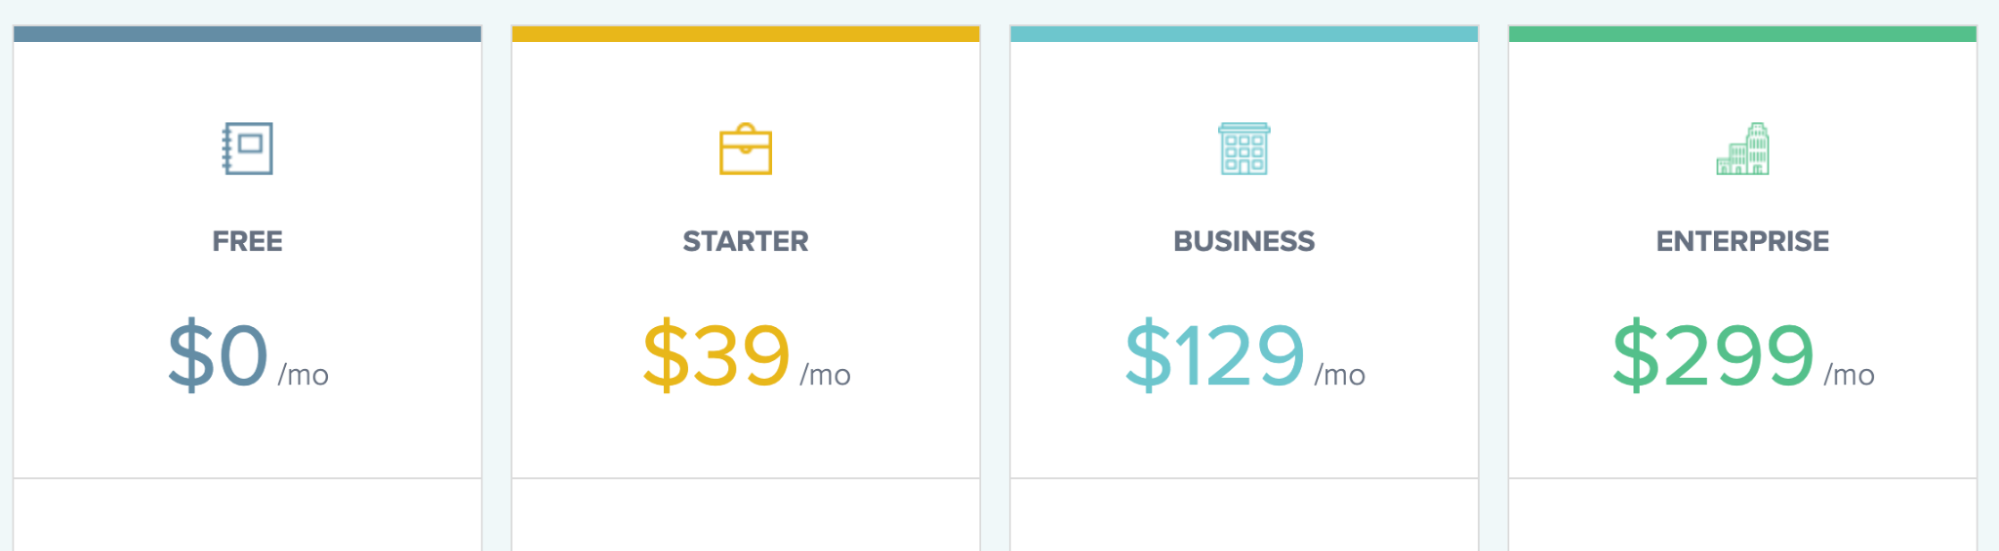This screenshot has height=551, width=1999.
Task: Select the BUSINESS plan title
Action: 1244,241
